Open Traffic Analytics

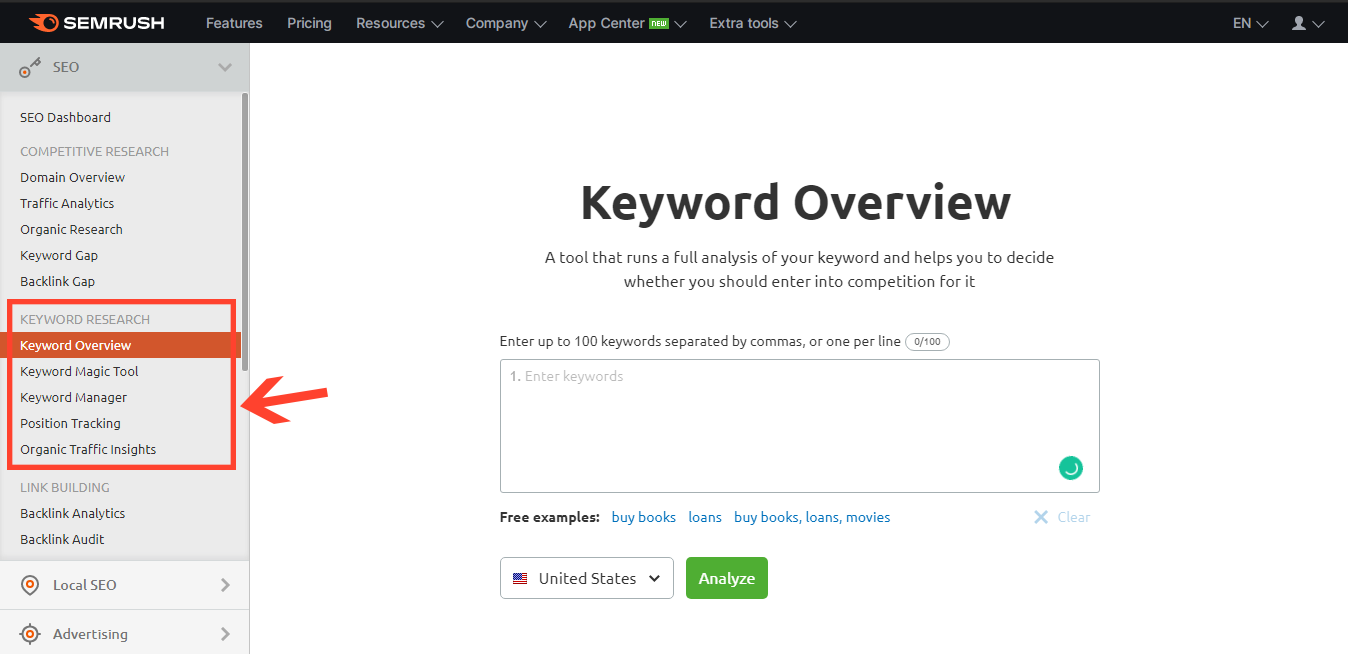67,203
